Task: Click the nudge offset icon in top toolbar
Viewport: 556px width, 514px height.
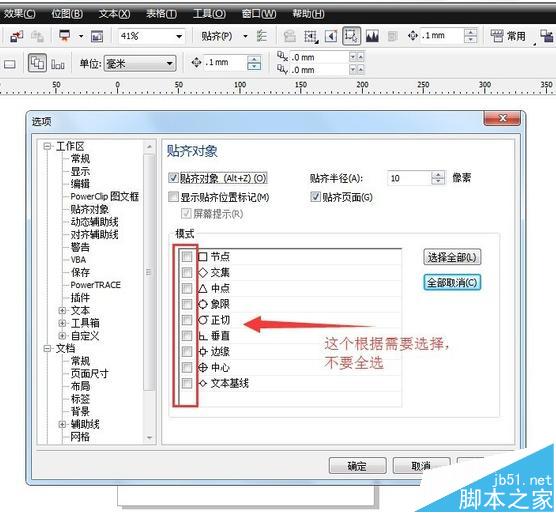Action: click(412, 36)
